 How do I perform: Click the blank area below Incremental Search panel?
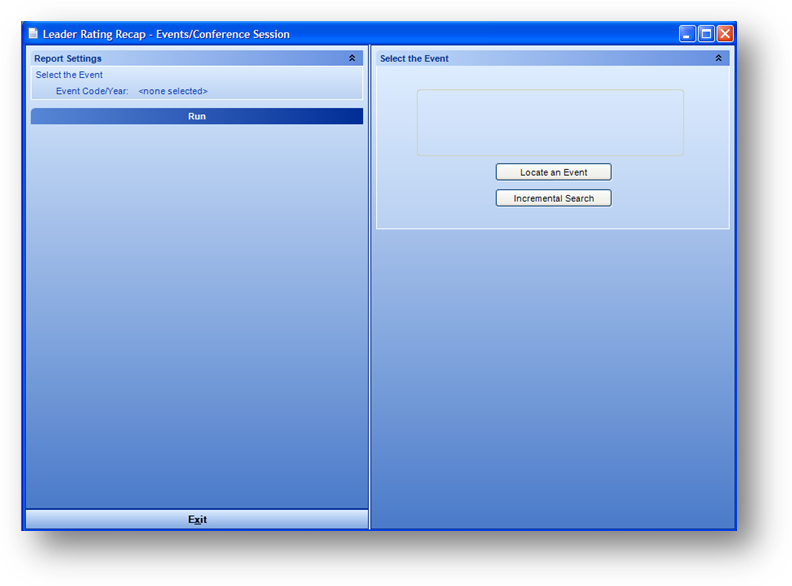(x=552, y=380)
